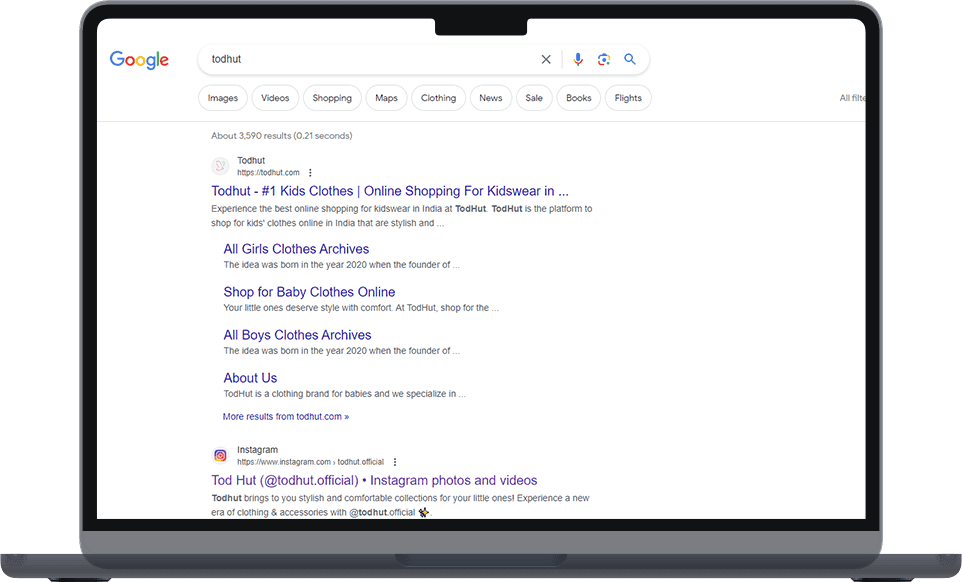Click the About 3,590 results text

(x=282, y=136)
